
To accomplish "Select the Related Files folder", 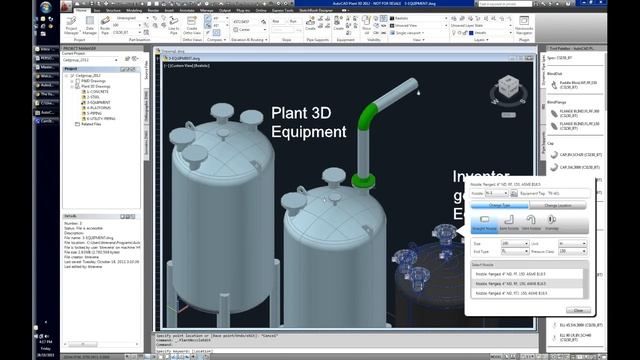I will click(x=91, y=124).
